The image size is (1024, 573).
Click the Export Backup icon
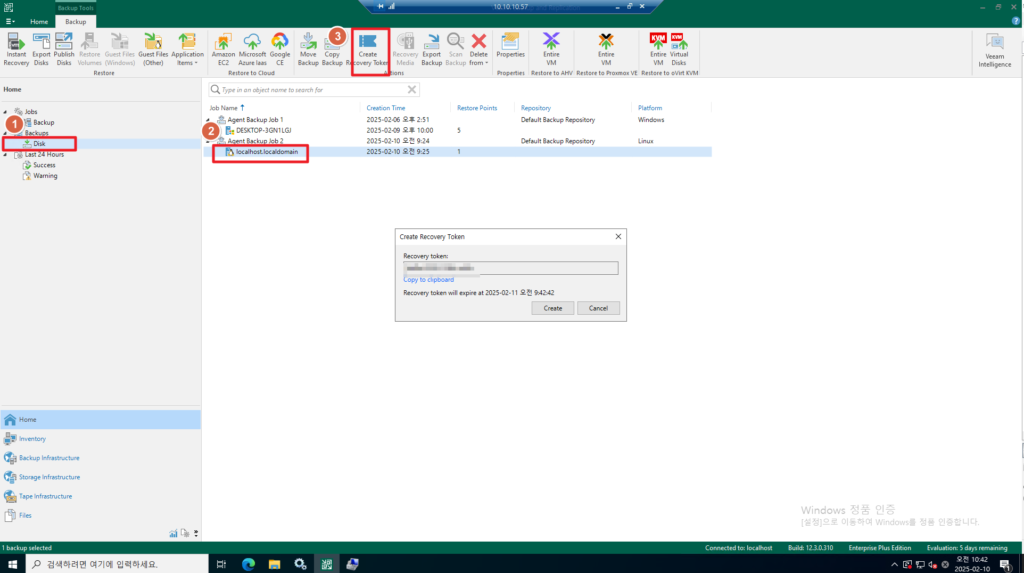click(x=432, y=50)
